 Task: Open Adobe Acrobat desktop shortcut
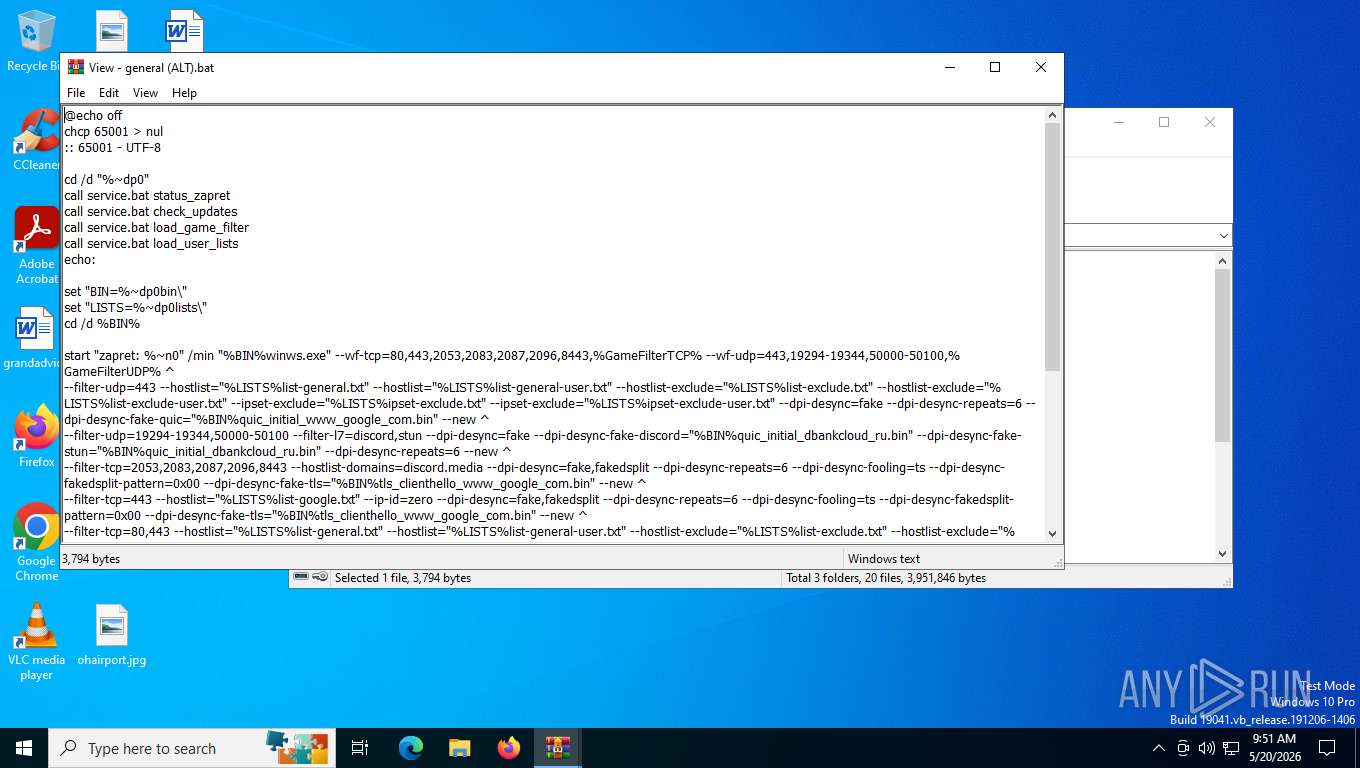coord(37,245)
